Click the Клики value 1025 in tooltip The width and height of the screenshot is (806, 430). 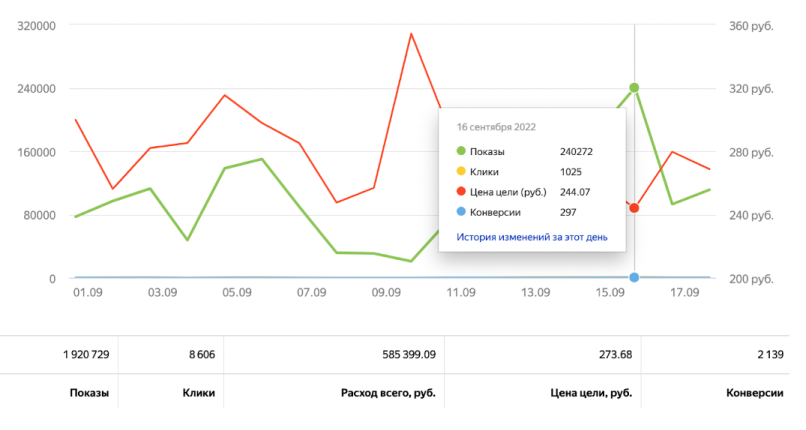[x=571, y=172]
